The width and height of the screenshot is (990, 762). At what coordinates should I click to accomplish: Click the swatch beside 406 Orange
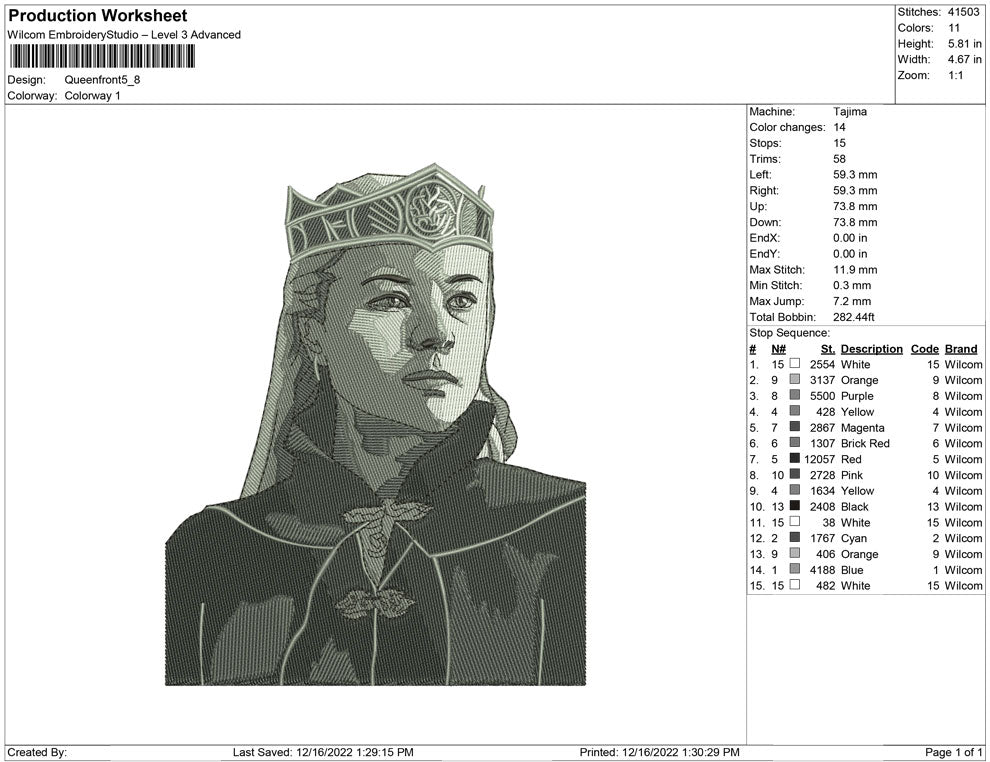point(795,553)
